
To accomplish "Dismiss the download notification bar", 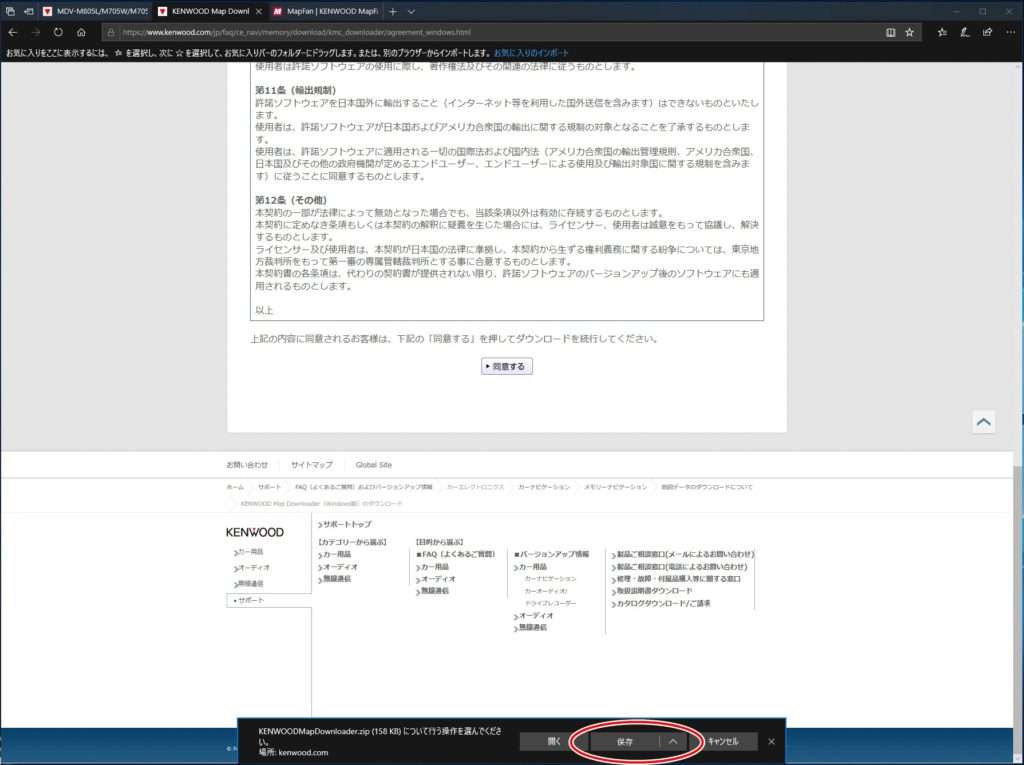I will [x=771, y=741].
